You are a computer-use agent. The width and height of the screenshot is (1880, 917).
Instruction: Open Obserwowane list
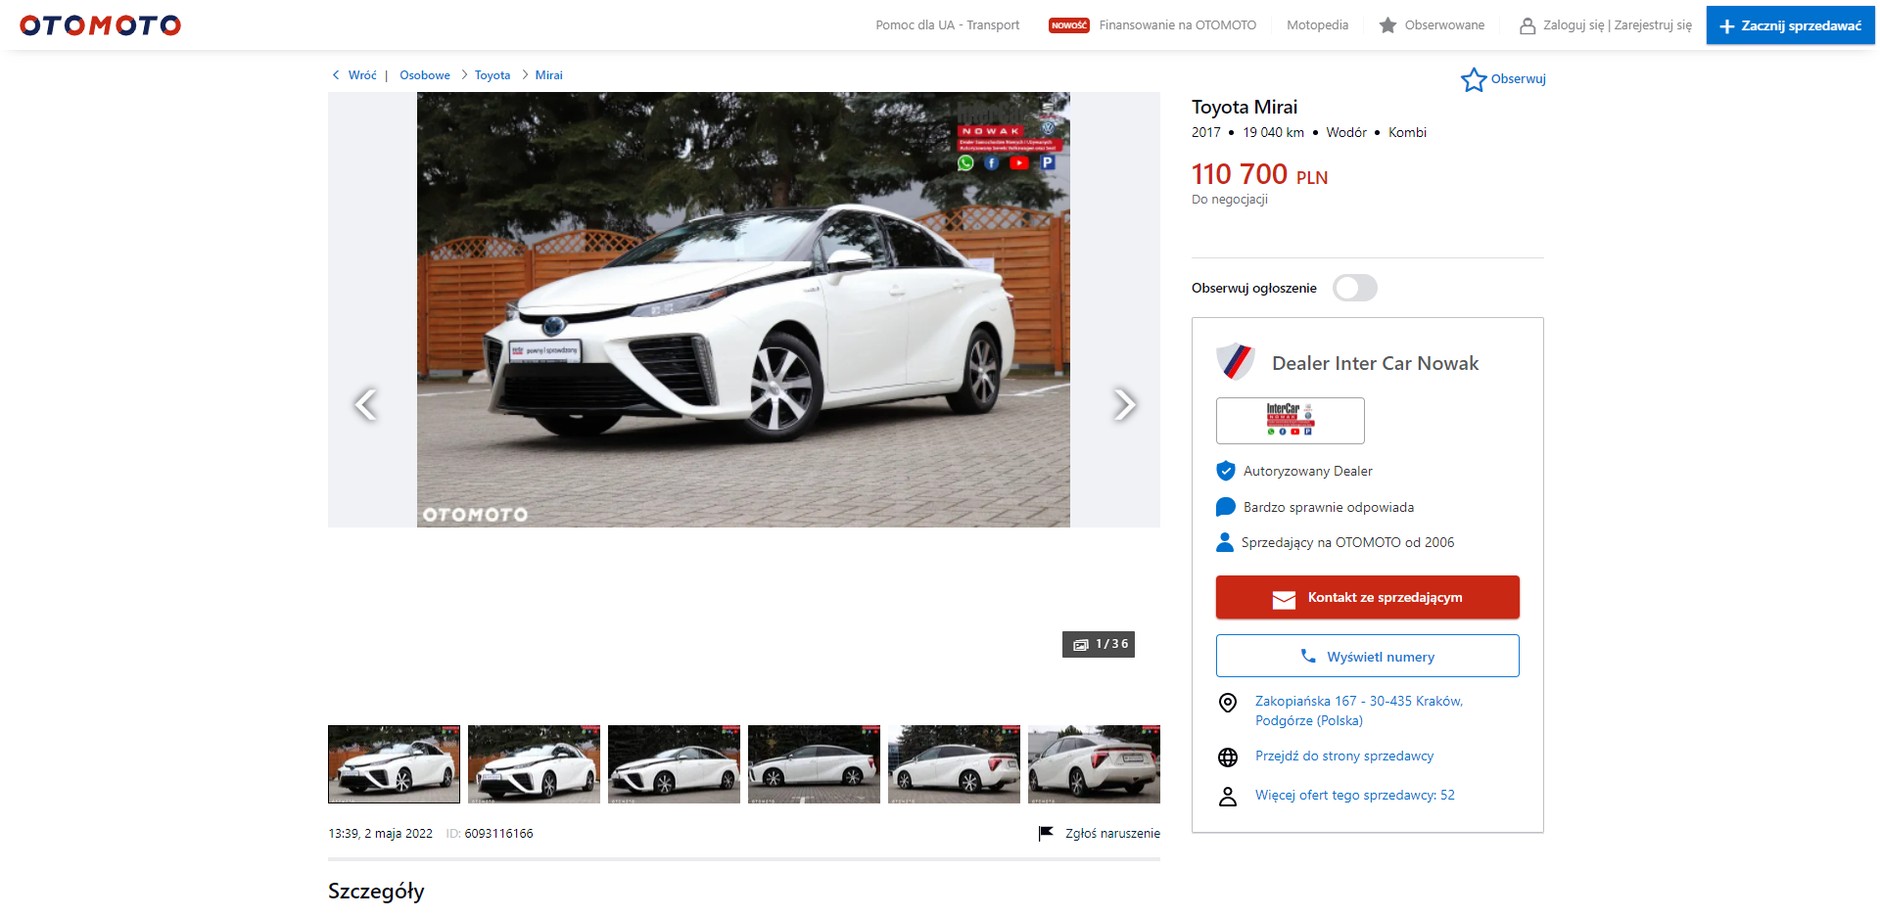coord(1444,25)
